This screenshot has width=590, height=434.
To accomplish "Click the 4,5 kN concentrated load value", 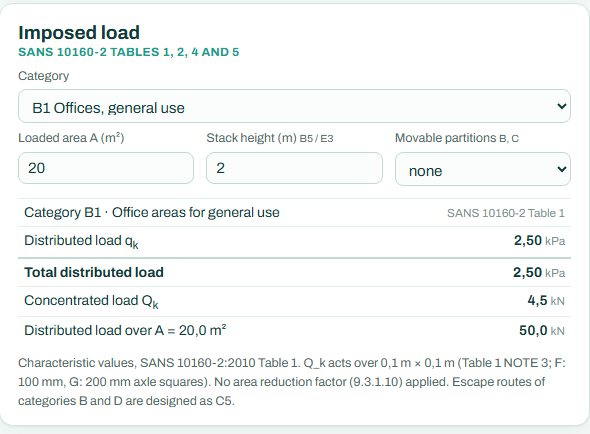I will pos(546,301).
